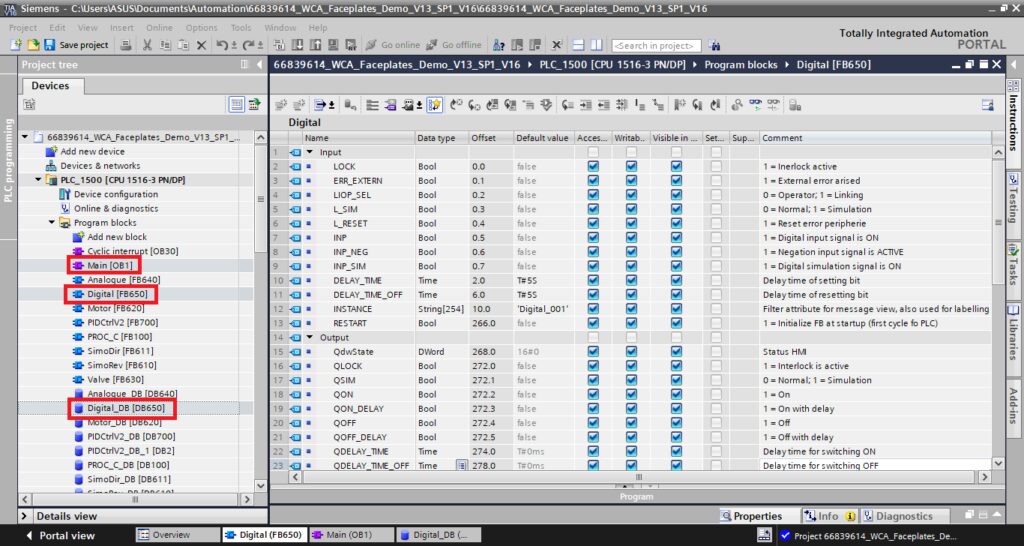
Task: Click the highlighted star favorites icon in block toolbar
Action: click(x=434, y=104)
